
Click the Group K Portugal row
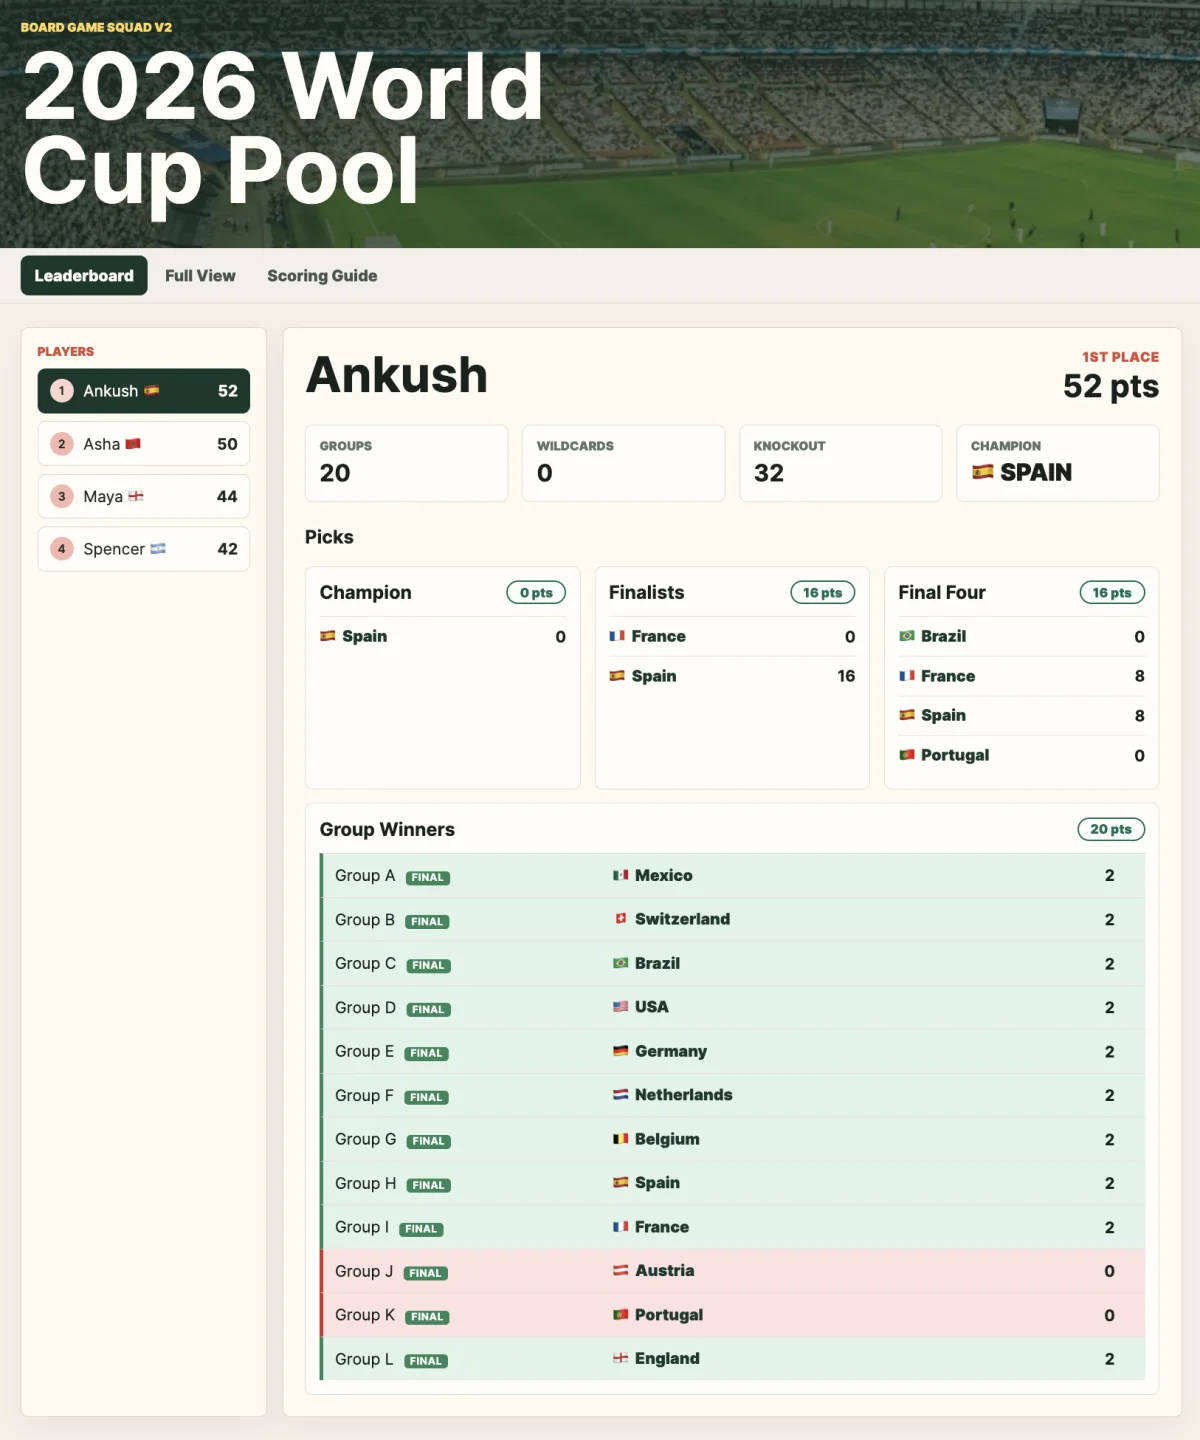(x=733, y=1315)
